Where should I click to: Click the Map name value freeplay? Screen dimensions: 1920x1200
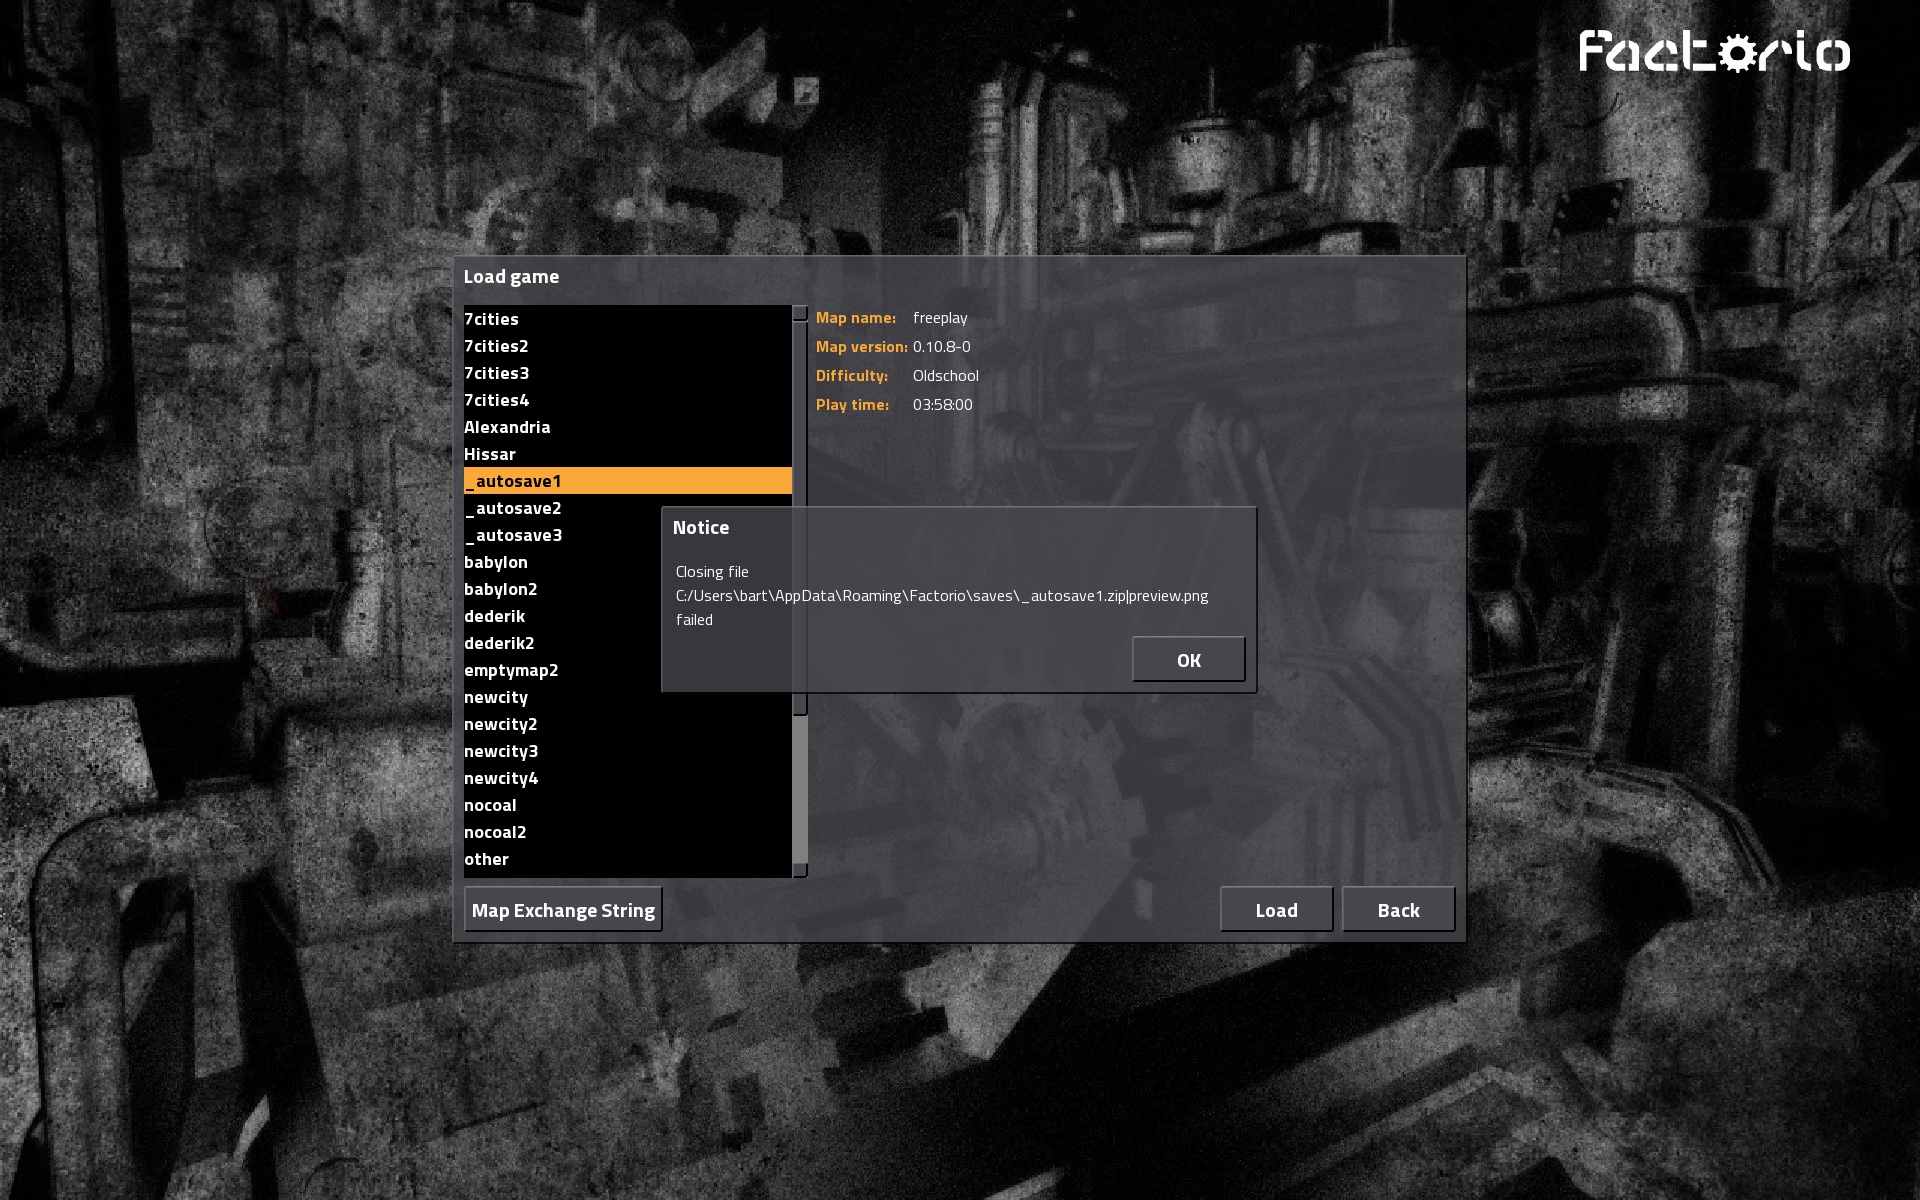point(940,318)
